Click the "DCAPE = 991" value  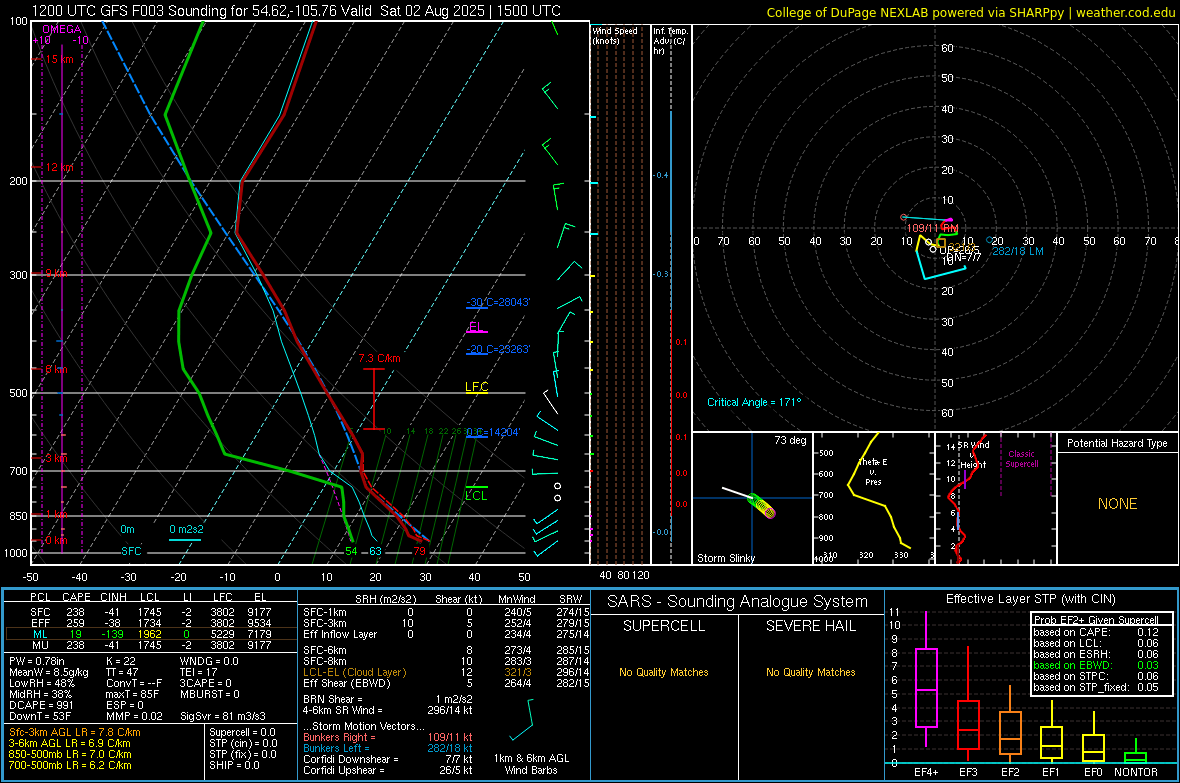[41, 705]
